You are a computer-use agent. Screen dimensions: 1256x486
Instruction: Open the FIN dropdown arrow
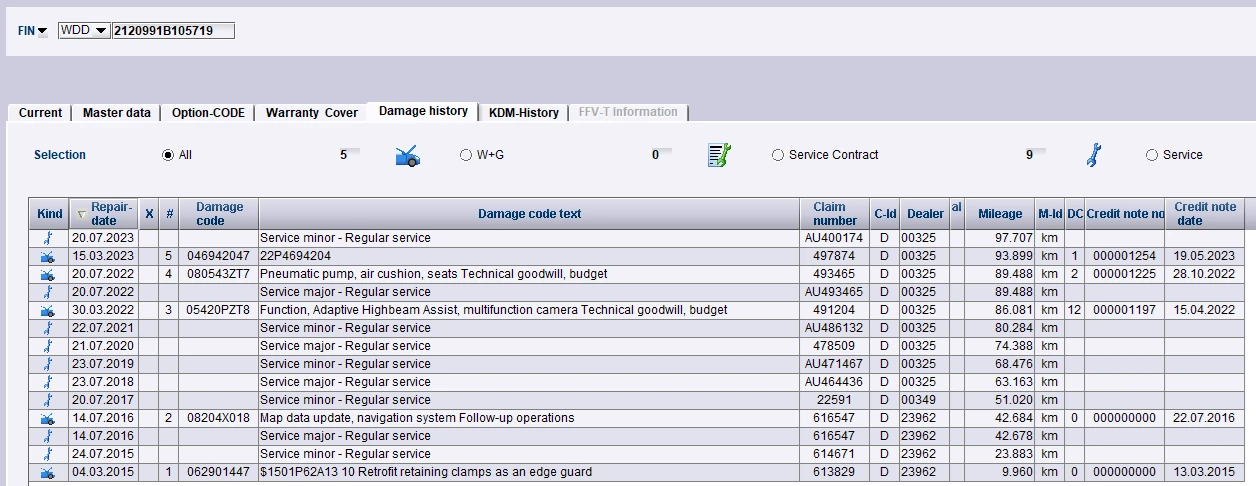click(x=43, y=31)
